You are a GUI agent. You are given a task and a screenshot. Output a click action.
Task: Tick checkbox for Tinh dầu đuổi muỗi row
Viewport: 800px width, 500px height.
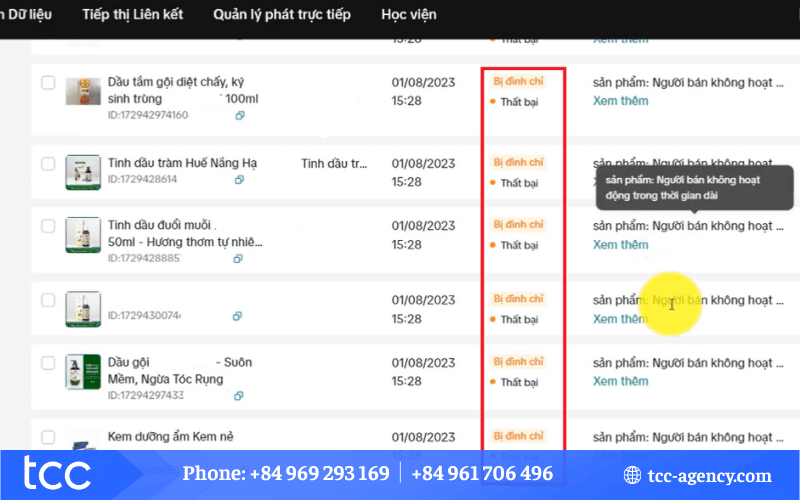(x=48, y=226)
